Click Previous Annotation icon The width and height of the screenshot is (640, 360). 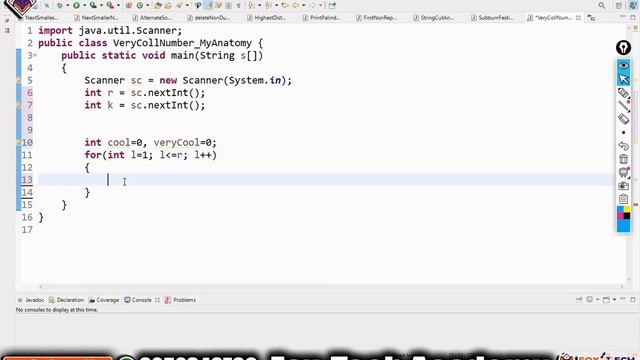click(x=268, y=5)
